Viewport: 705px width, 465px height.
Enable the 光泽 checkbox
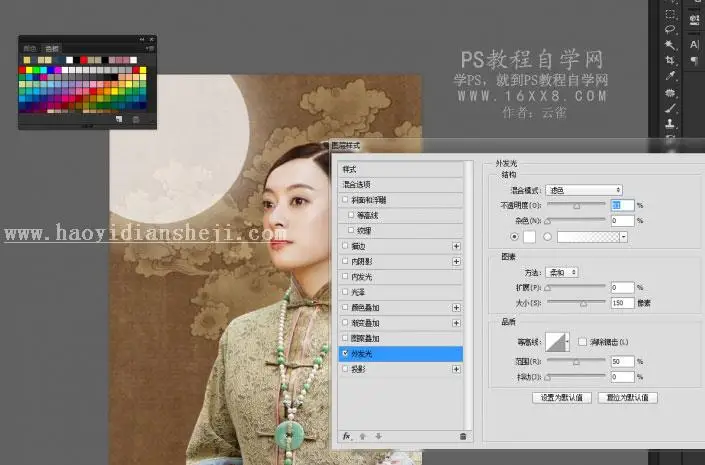(x=345, y=292)
